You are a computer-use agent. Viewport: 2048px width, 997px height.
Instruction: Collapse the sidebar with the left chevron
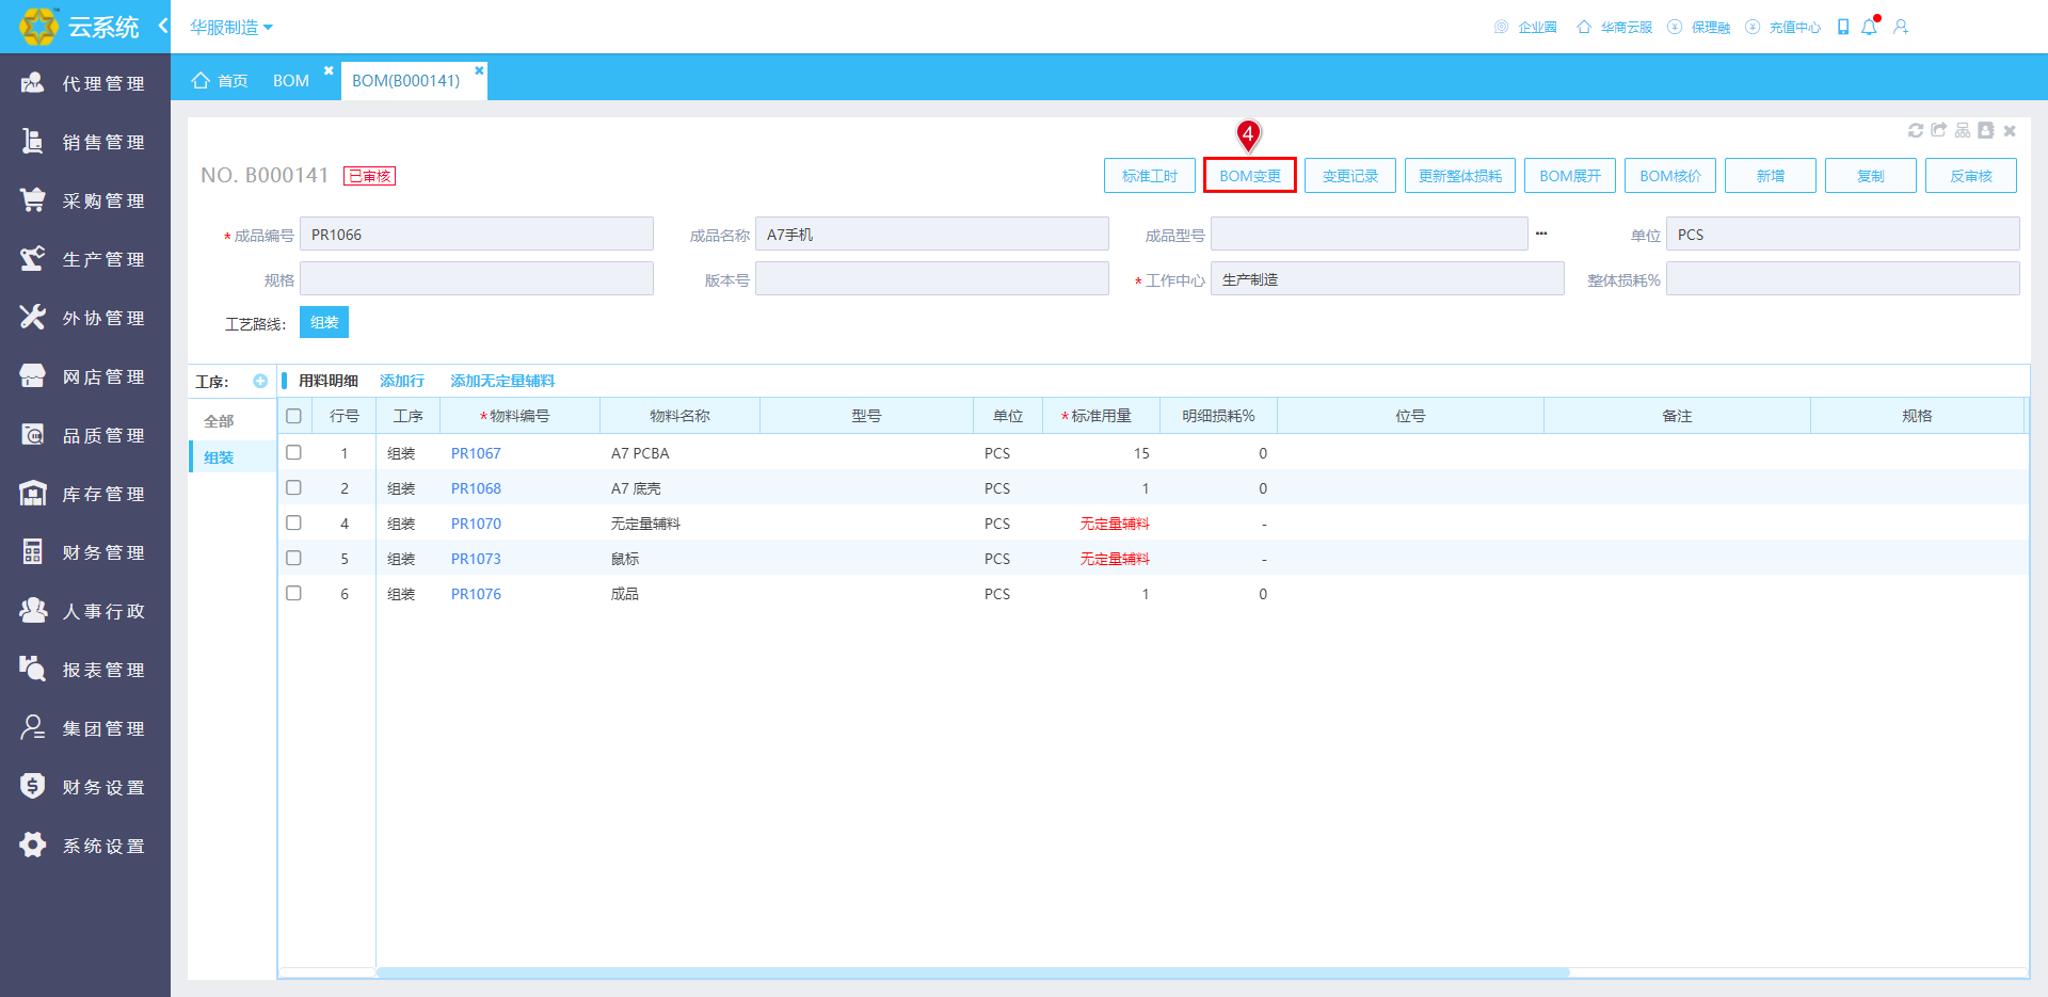[x=162, y=26]
